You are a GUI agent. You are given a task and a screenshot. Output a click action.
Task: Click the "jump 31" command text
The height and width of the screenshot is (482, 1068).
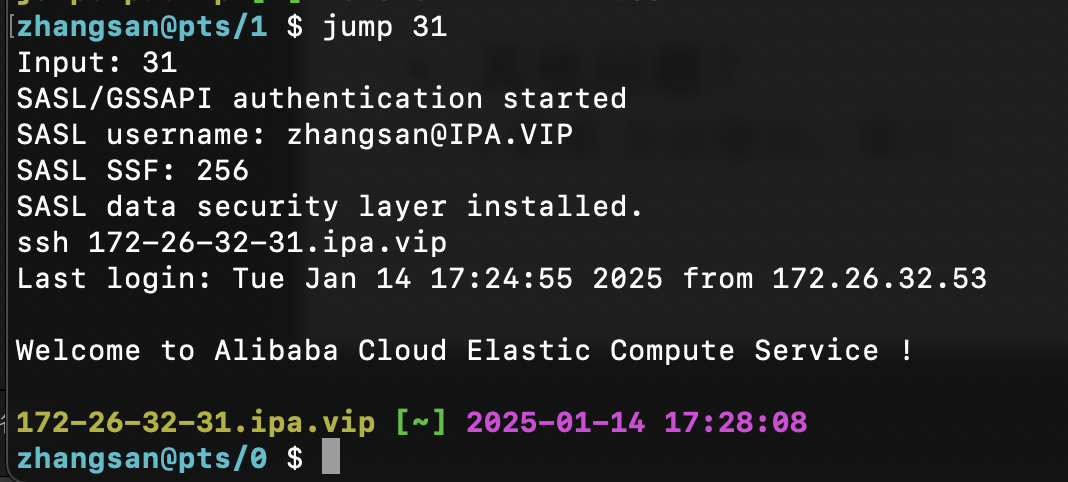pos(385,28)
